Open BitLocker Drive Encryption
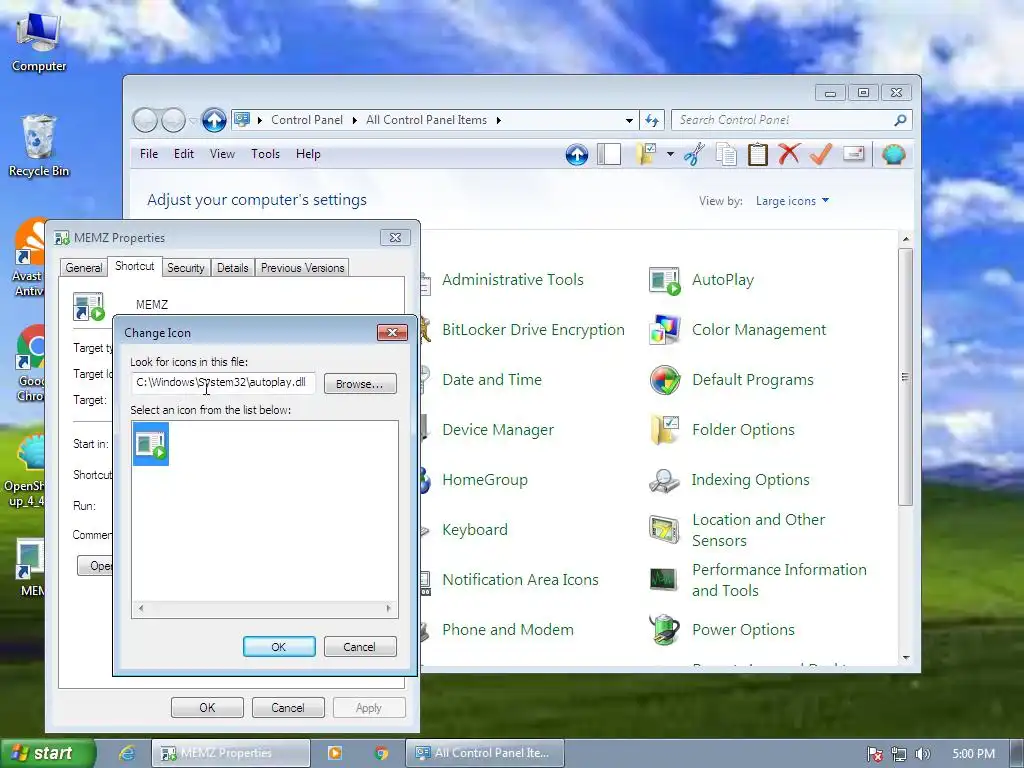 tap(533, 330)
